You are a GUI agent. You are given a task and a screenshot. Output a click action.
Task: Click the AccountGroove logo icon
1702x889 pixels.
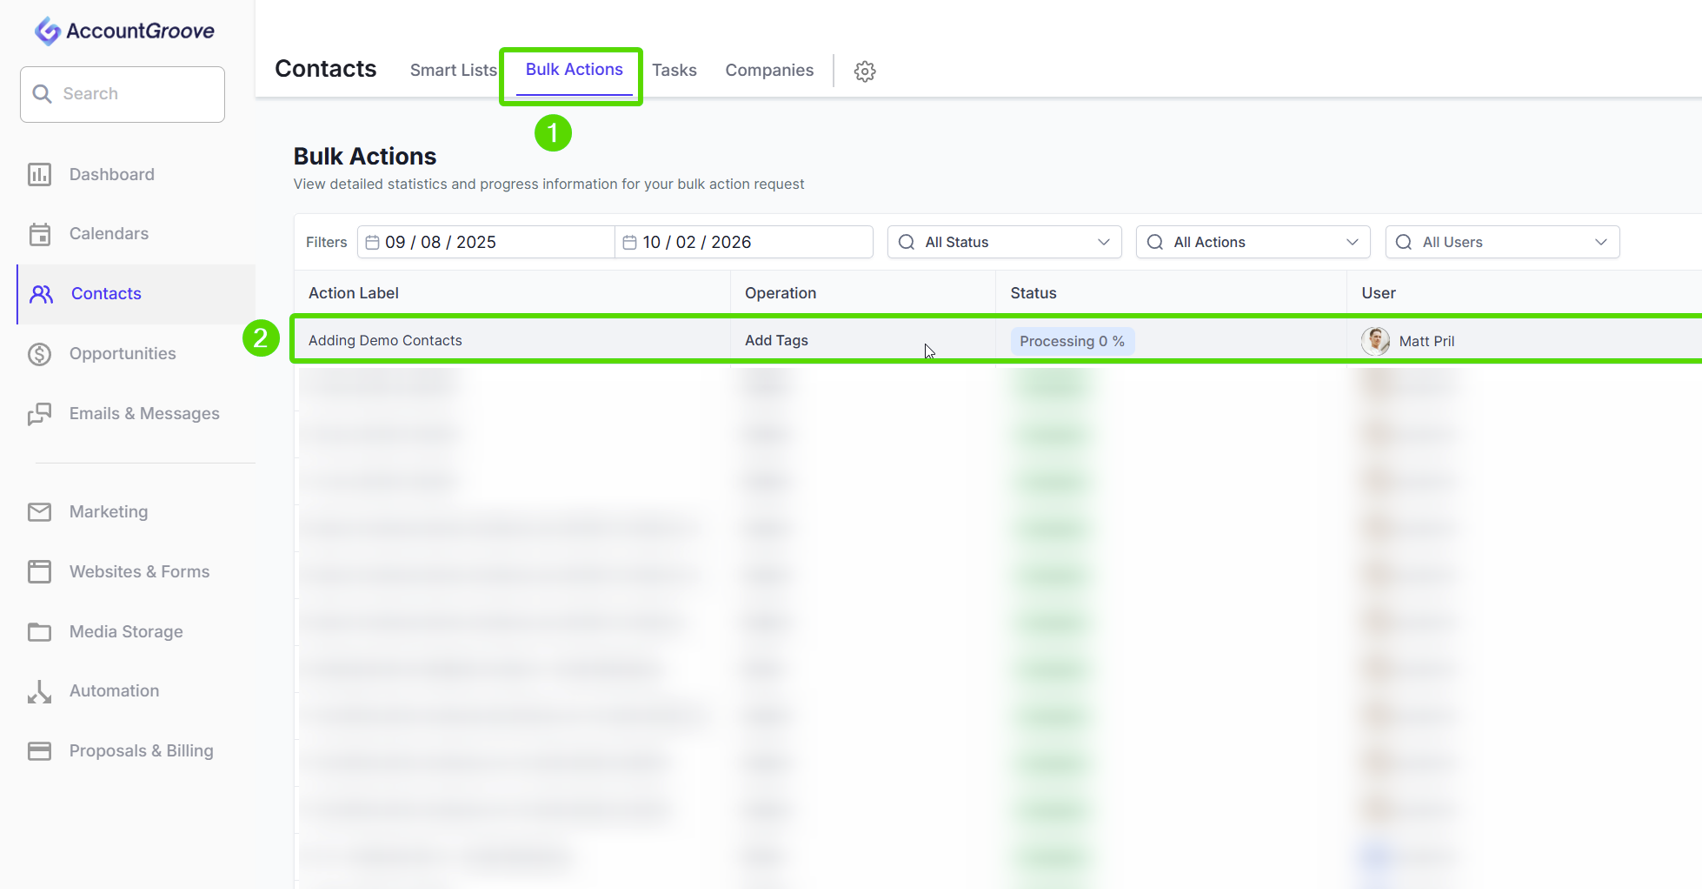(47, 31)
